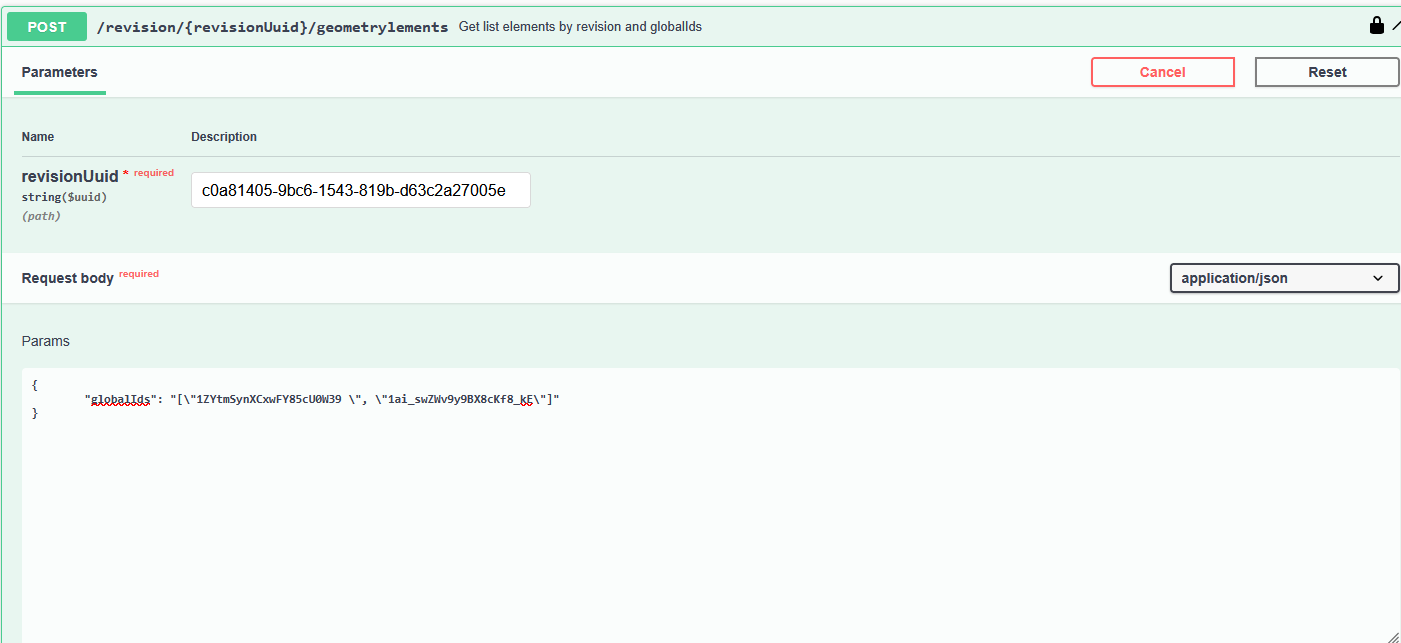Click the green POST method badge

pos(47,27)
